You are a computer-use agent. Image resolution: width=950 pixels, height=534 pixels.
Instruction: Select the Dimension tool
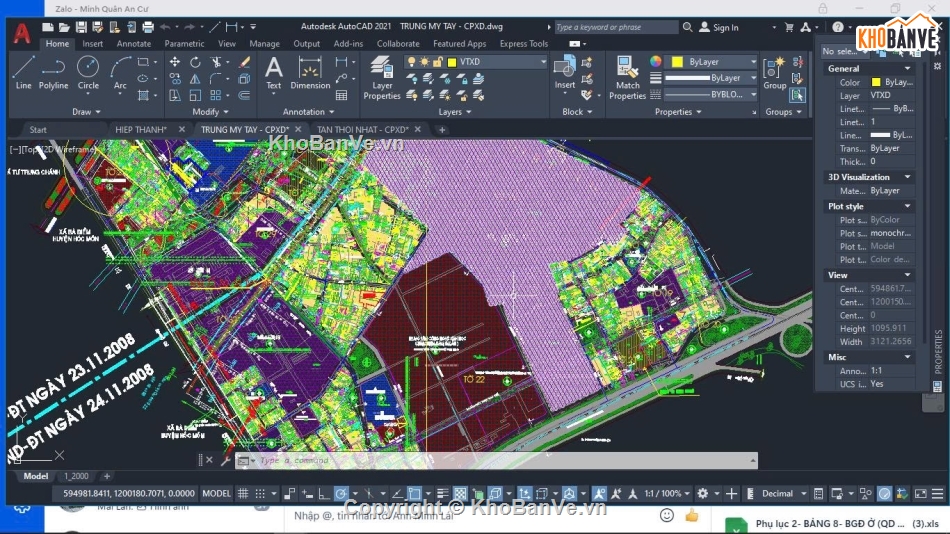[x=310, y=73]
